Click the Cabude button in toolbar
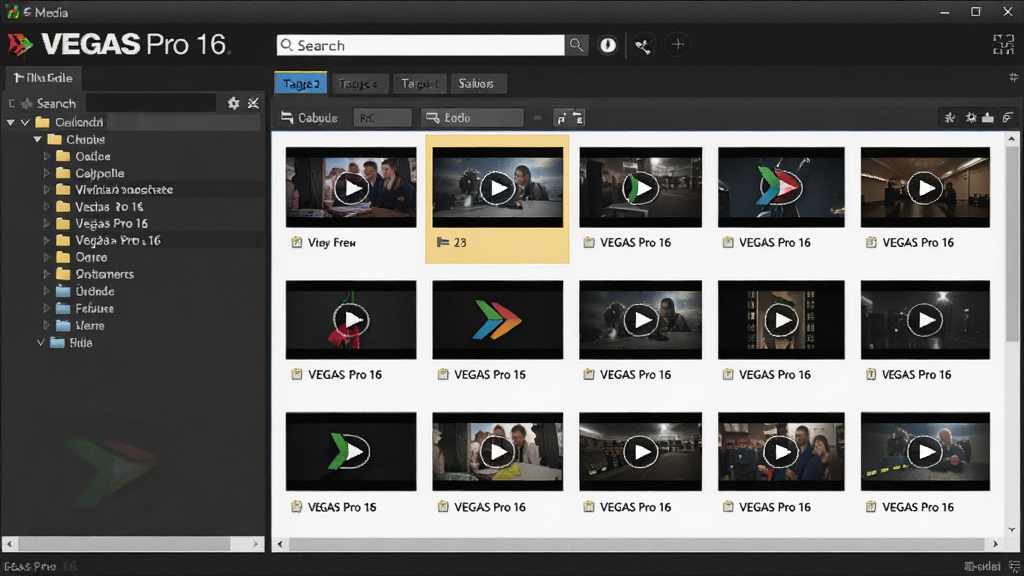Viewport: 1024px width, 576px height. tap(310, 118)
